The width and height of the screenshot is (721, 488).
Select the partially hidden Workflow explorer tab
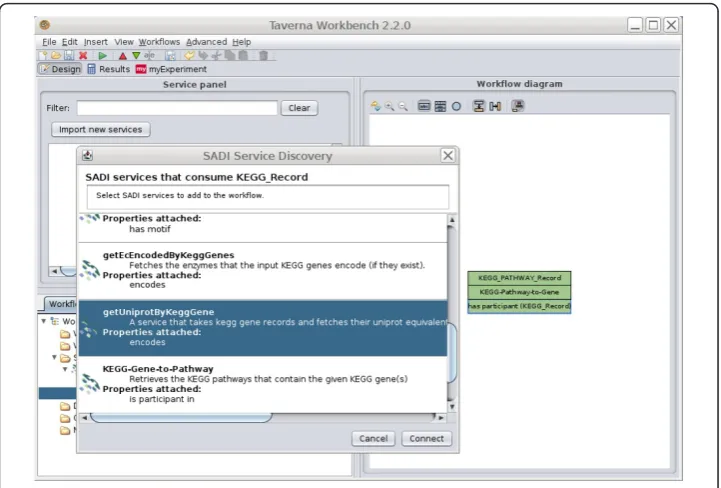[x=60, y=304]
